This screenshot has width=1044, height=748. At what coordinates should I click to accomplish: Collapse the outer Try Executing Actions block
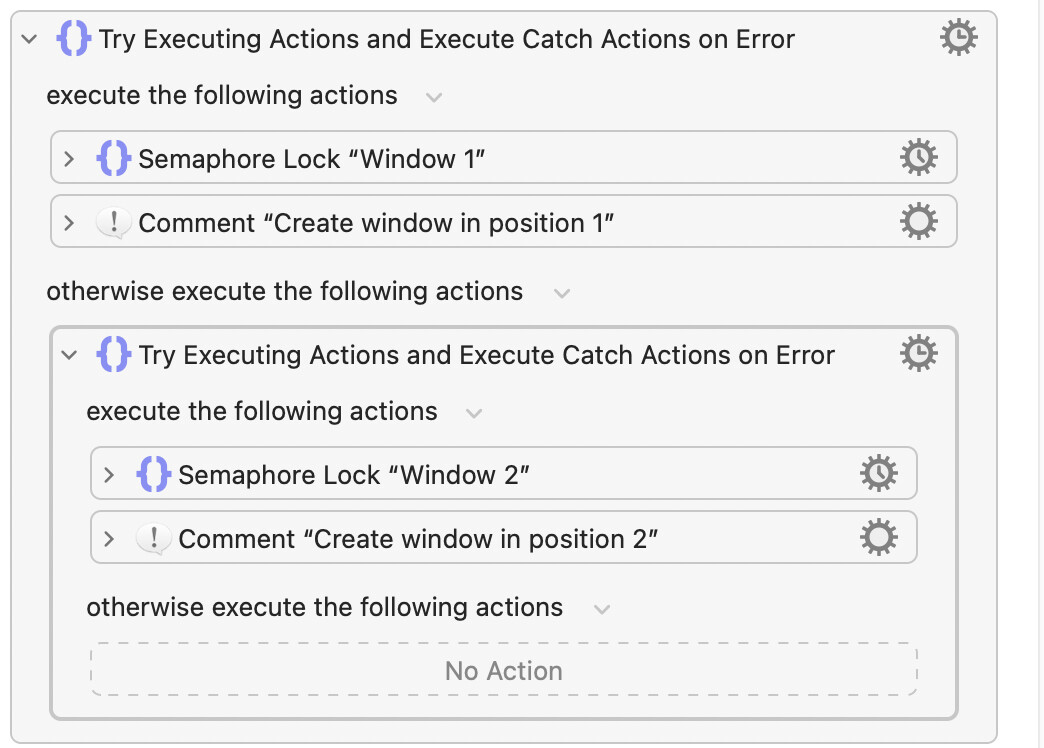point(29,39)
